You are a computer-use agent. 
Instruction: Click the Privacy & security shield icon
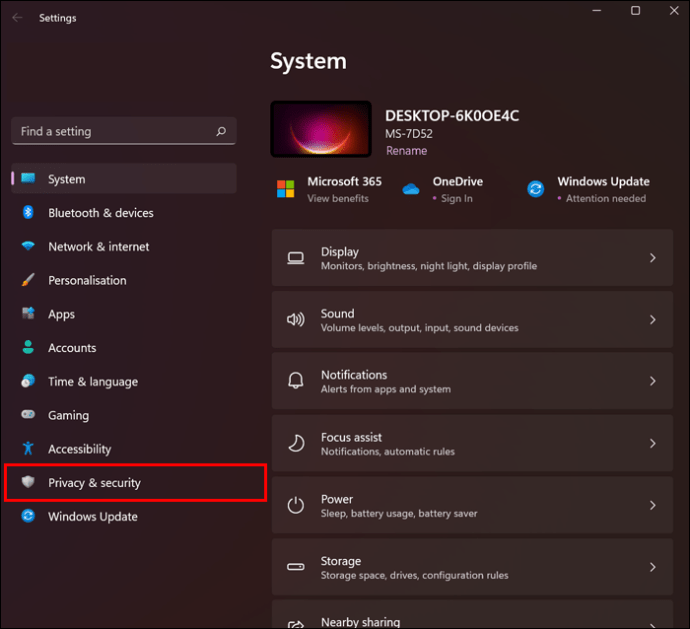point(28,482)
